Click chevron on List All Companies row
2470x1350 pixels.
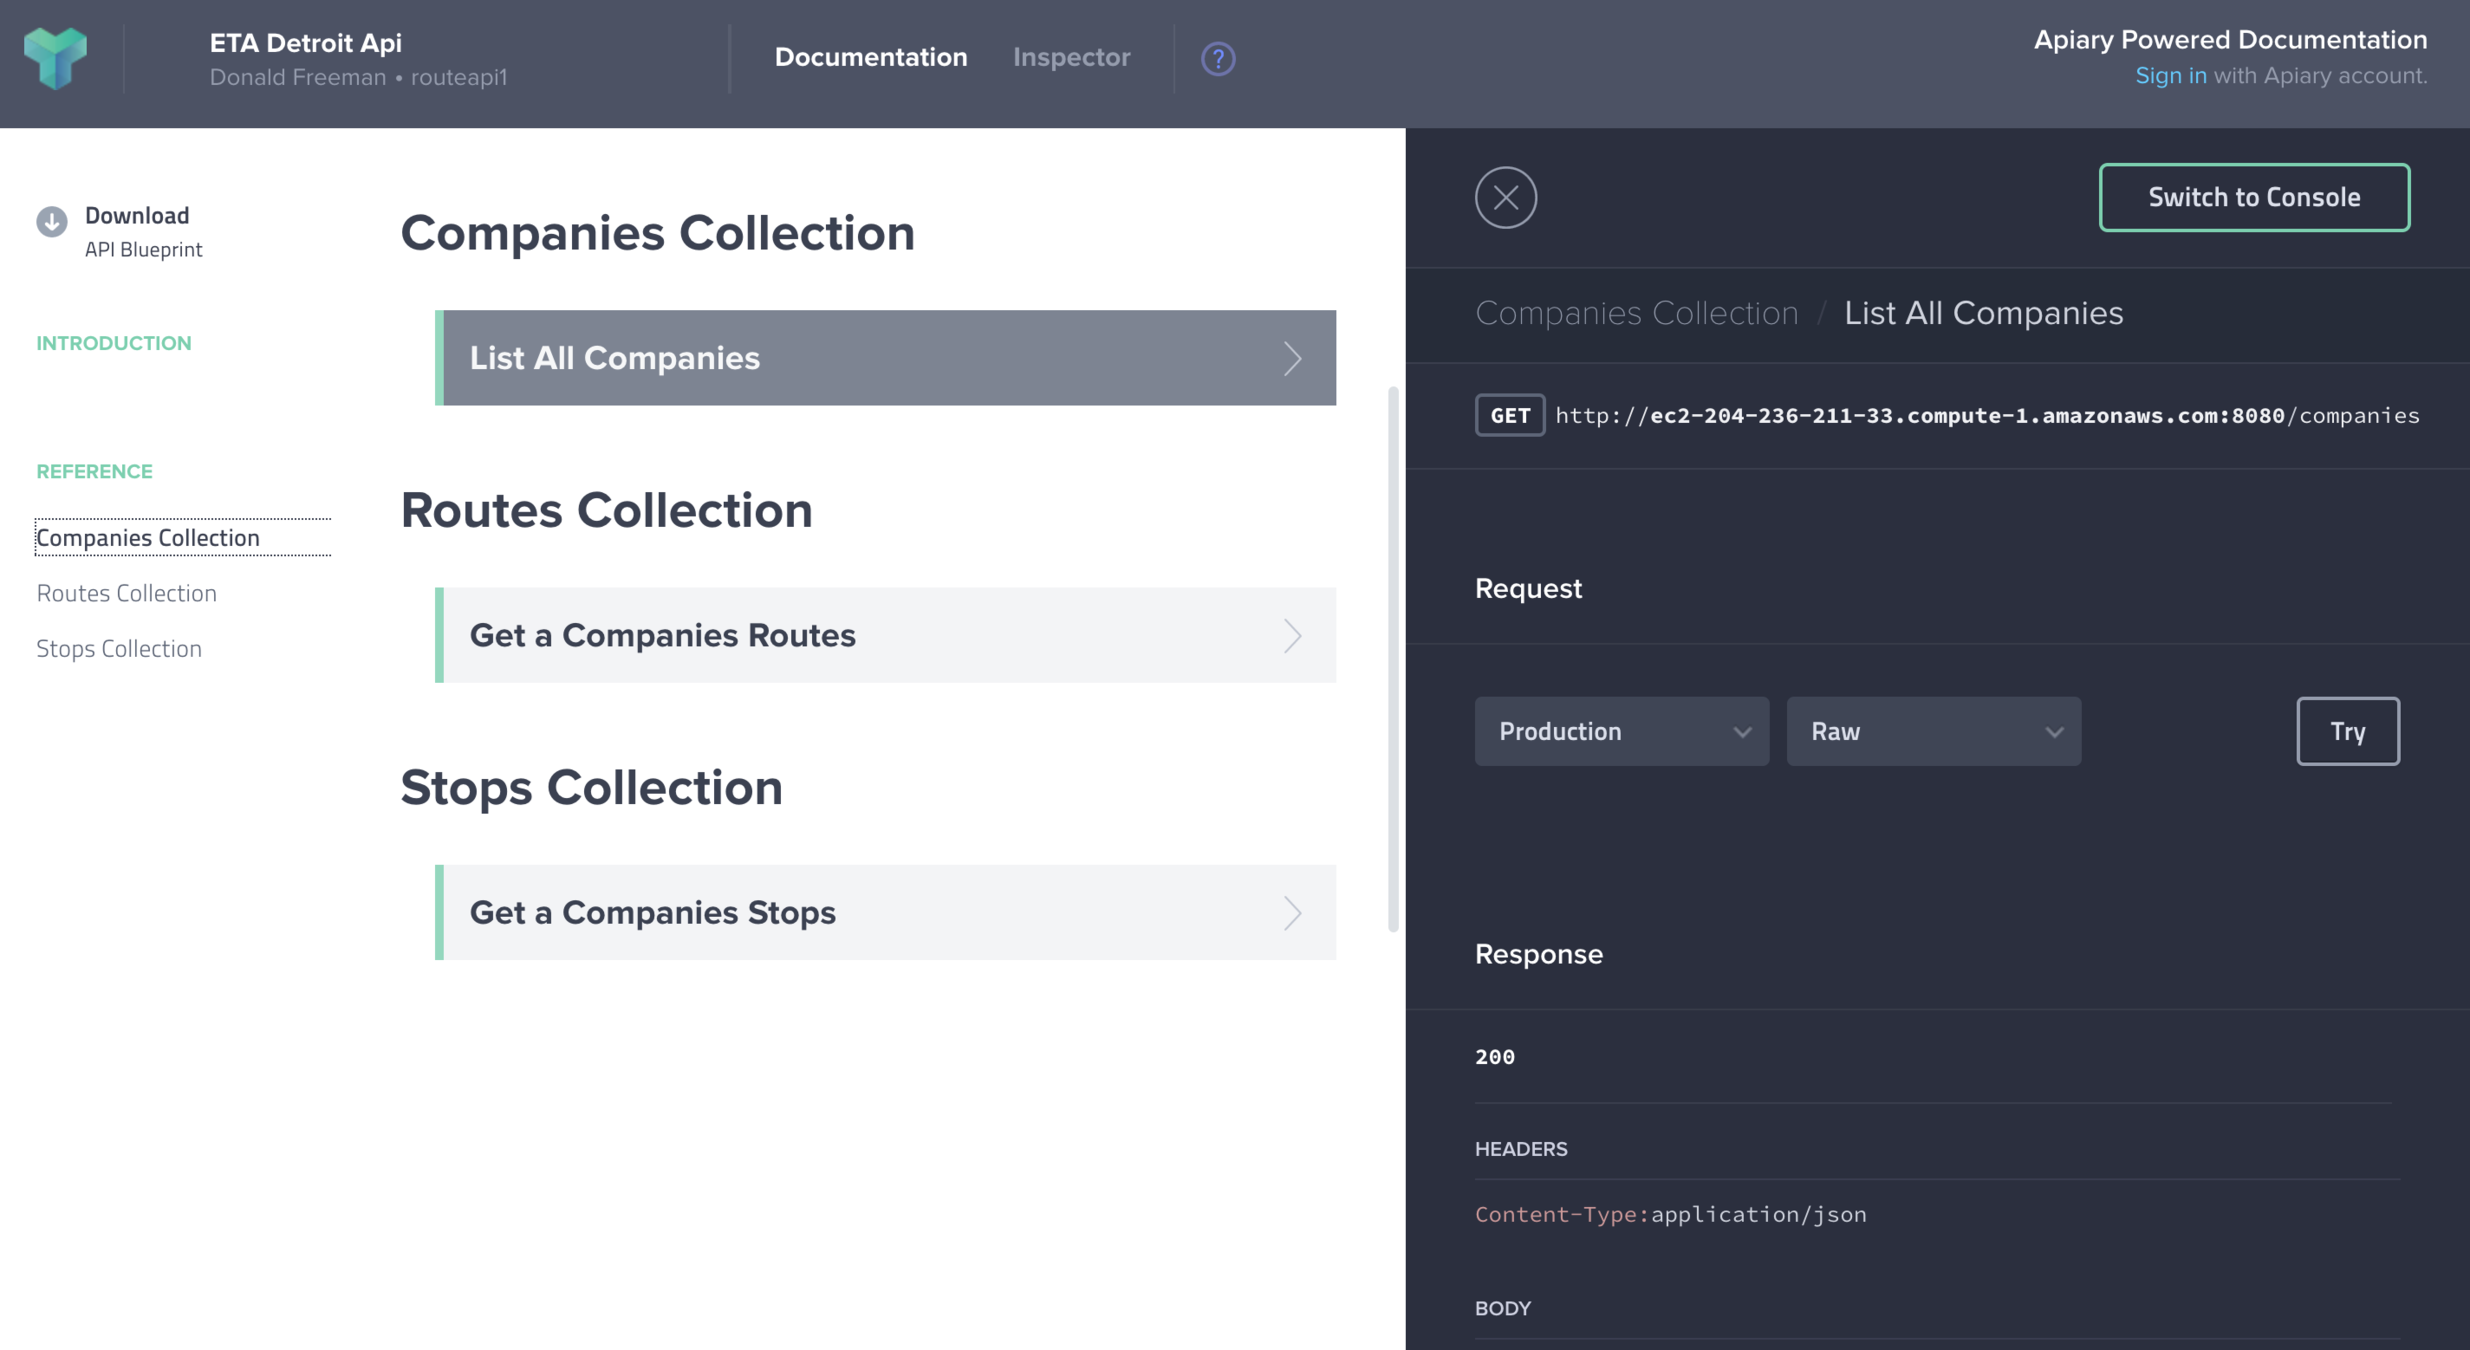1292,358
